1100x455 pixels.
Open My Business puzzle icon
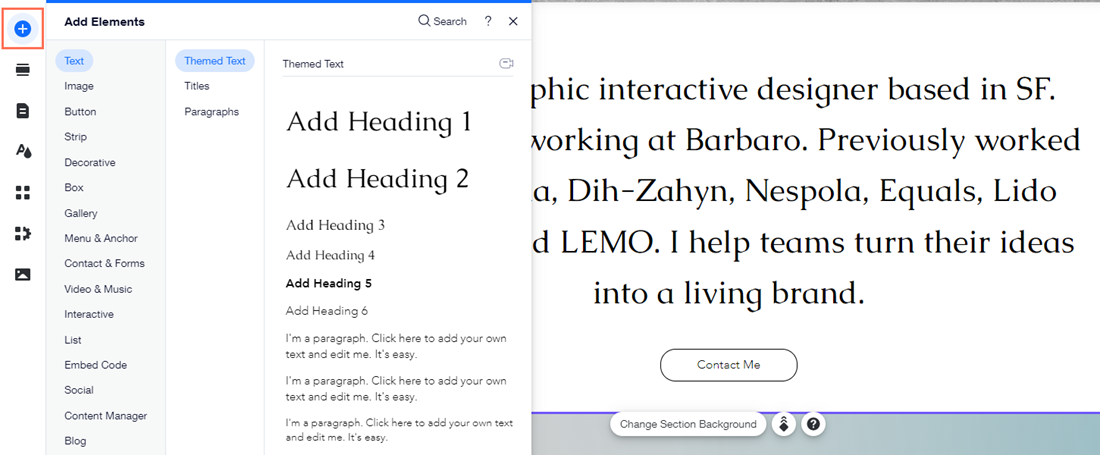(x=22, y=233)
